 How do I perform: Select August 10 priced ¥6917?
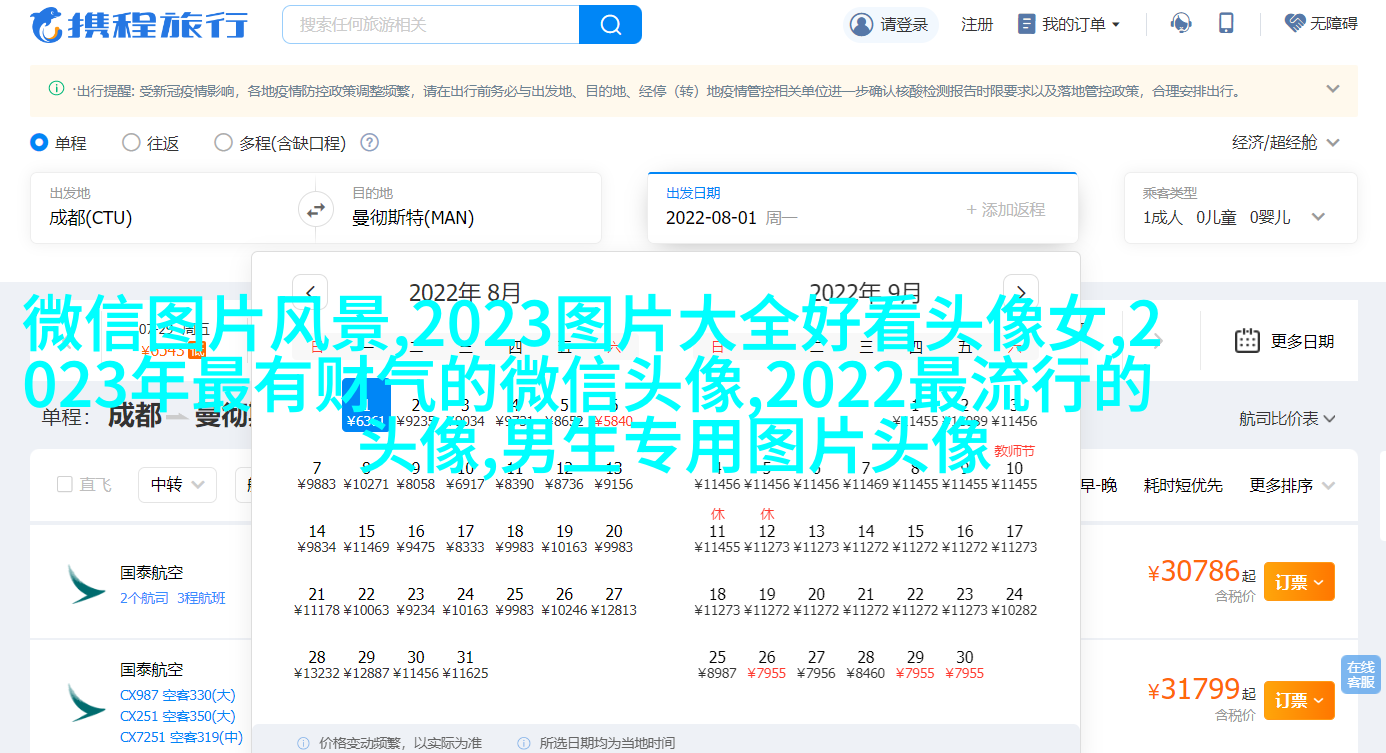[465, 475]
